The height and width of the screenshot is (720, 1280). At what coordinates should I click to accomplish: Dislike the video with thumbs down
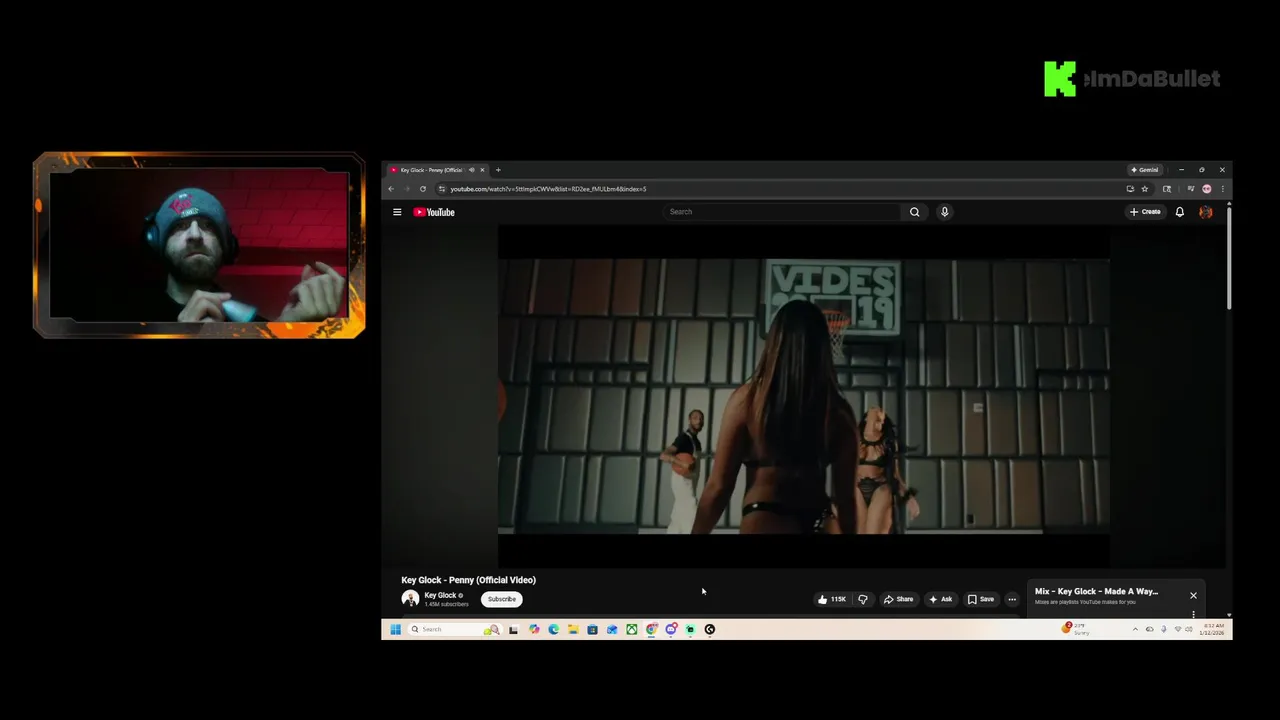pyautogui.click(x=862, y=599)
